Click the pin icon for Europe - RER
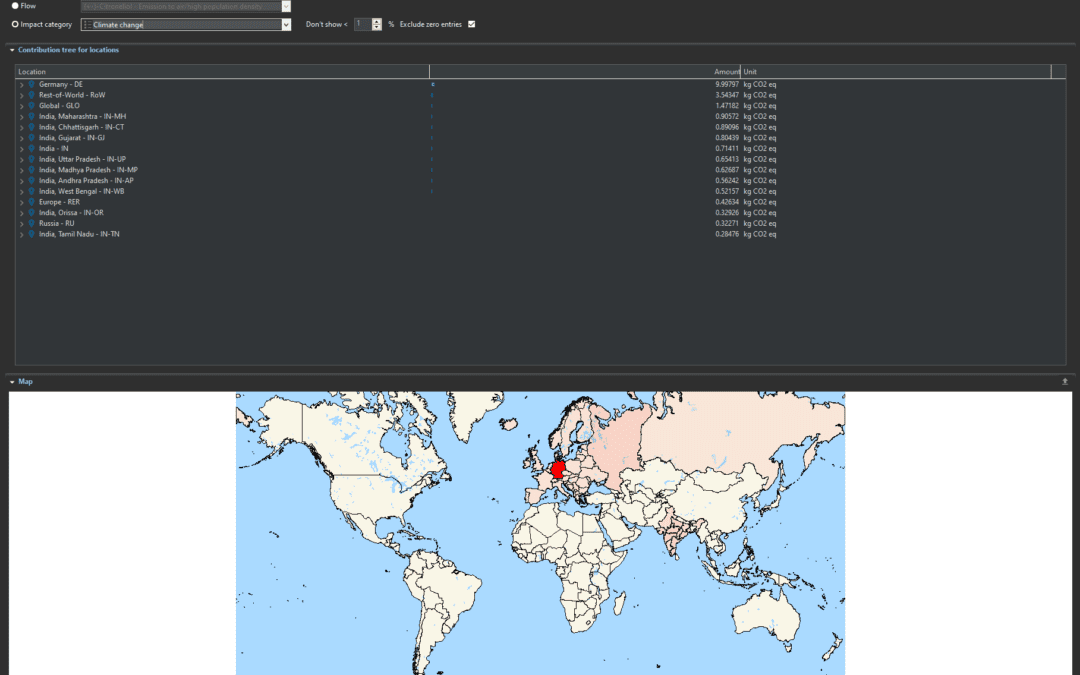The height and width of the screenshot is (675, 1080). coord(31,202)
